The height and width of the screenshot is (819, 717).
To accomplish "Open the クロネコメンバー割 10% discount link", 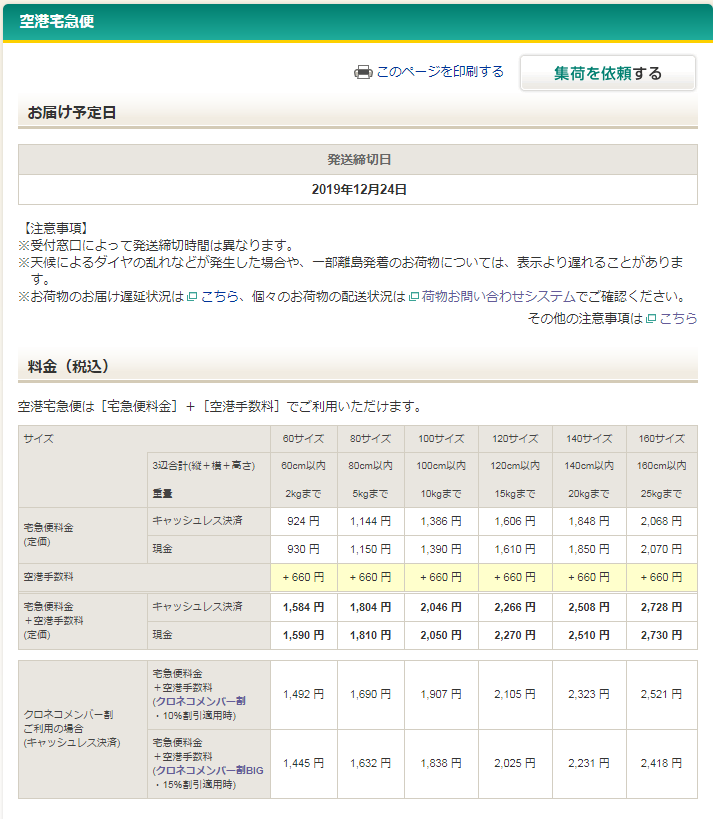I will pyautogui.click(x=201, y=701).
